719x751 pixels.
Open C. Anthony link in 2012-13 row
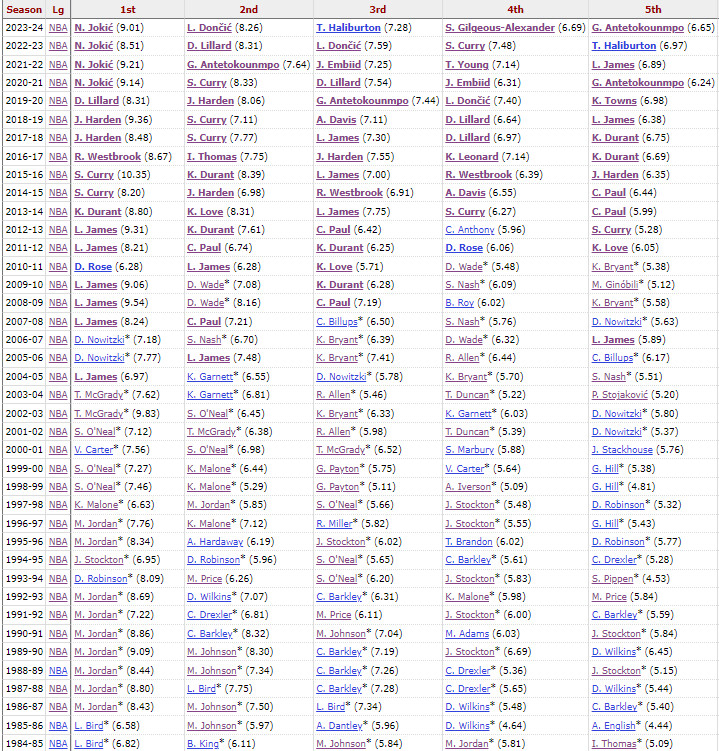[470, 230]
